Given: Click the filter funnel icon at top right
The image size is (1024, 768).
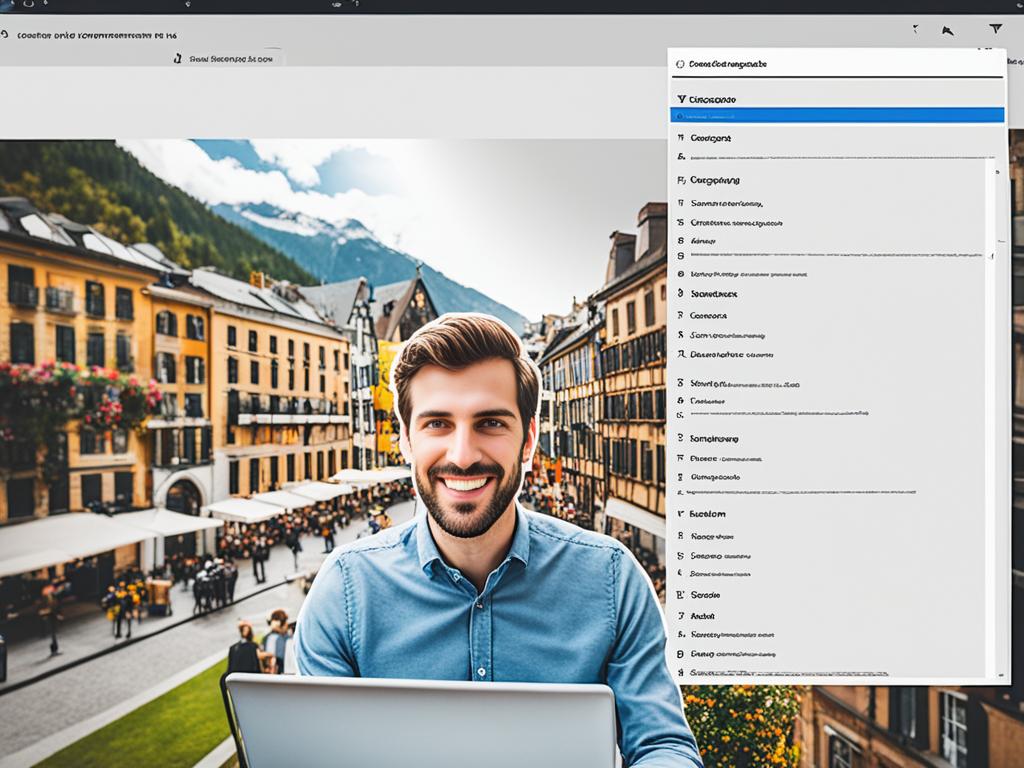Looking at the screenshot, I should 995,30.
